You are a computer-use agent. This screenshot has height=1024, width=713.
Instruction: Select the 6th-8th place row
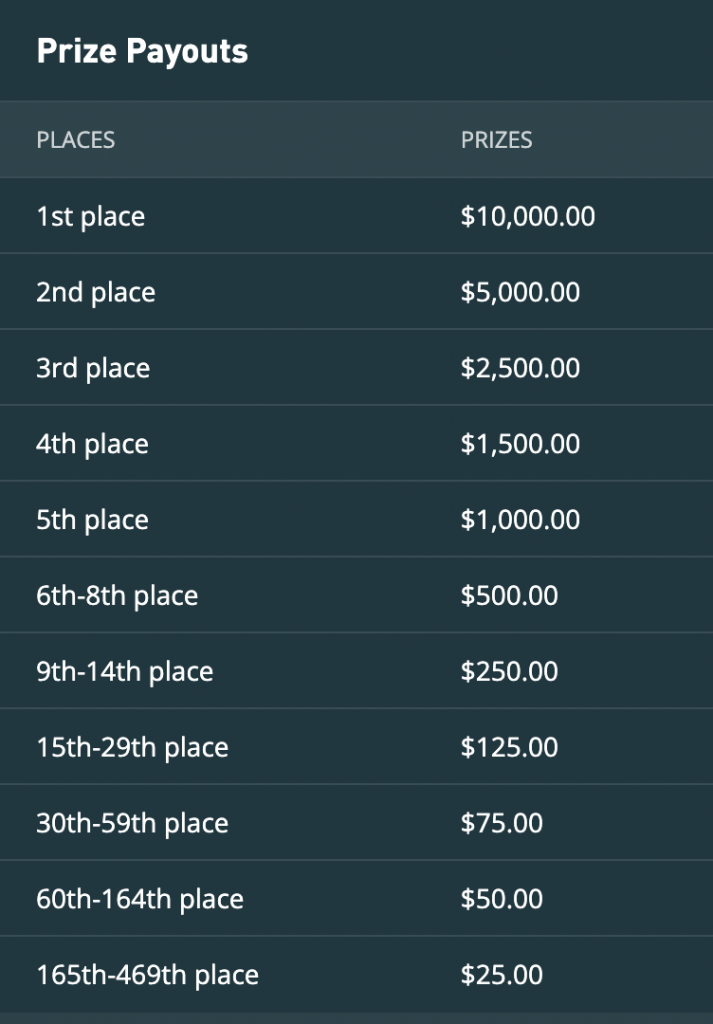(x=356, y=594)
